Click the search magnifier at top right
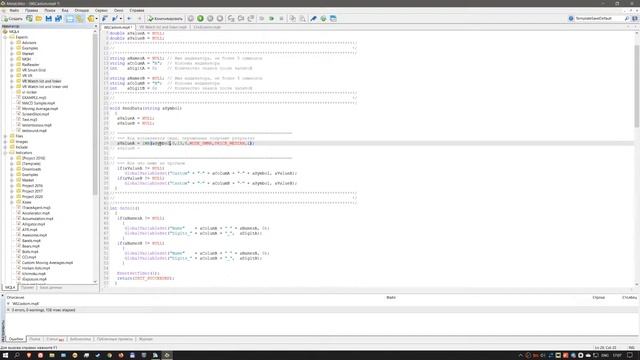Screen dimensions: 640x360 point(627,19)
